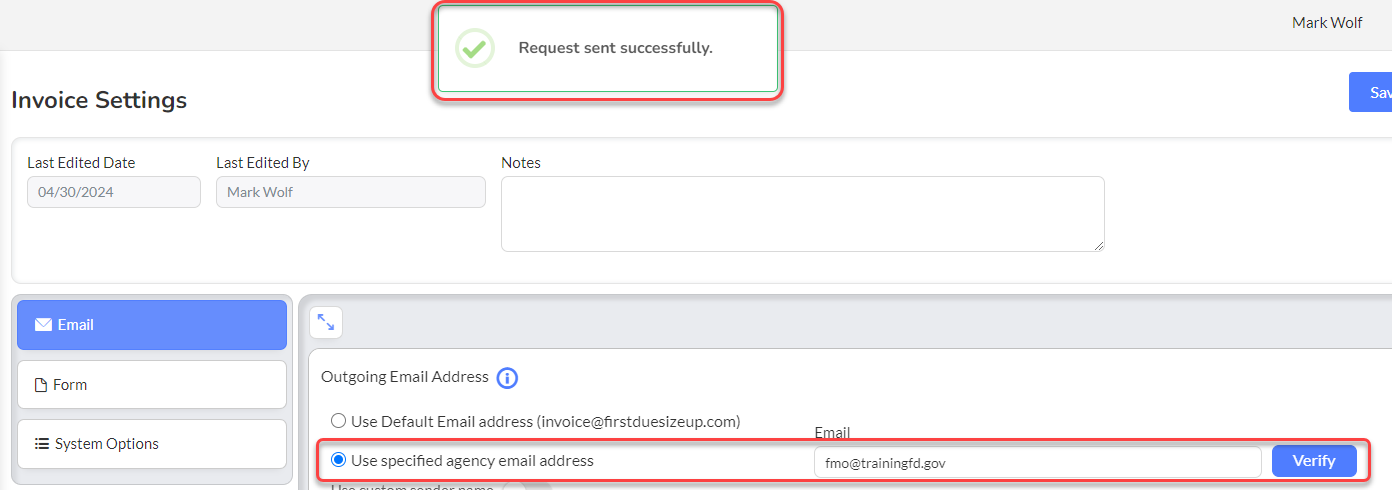The width and height of the screenshot is (1392, 490).
Task: Click the document icon beside Form
Action: click(41, 385)
